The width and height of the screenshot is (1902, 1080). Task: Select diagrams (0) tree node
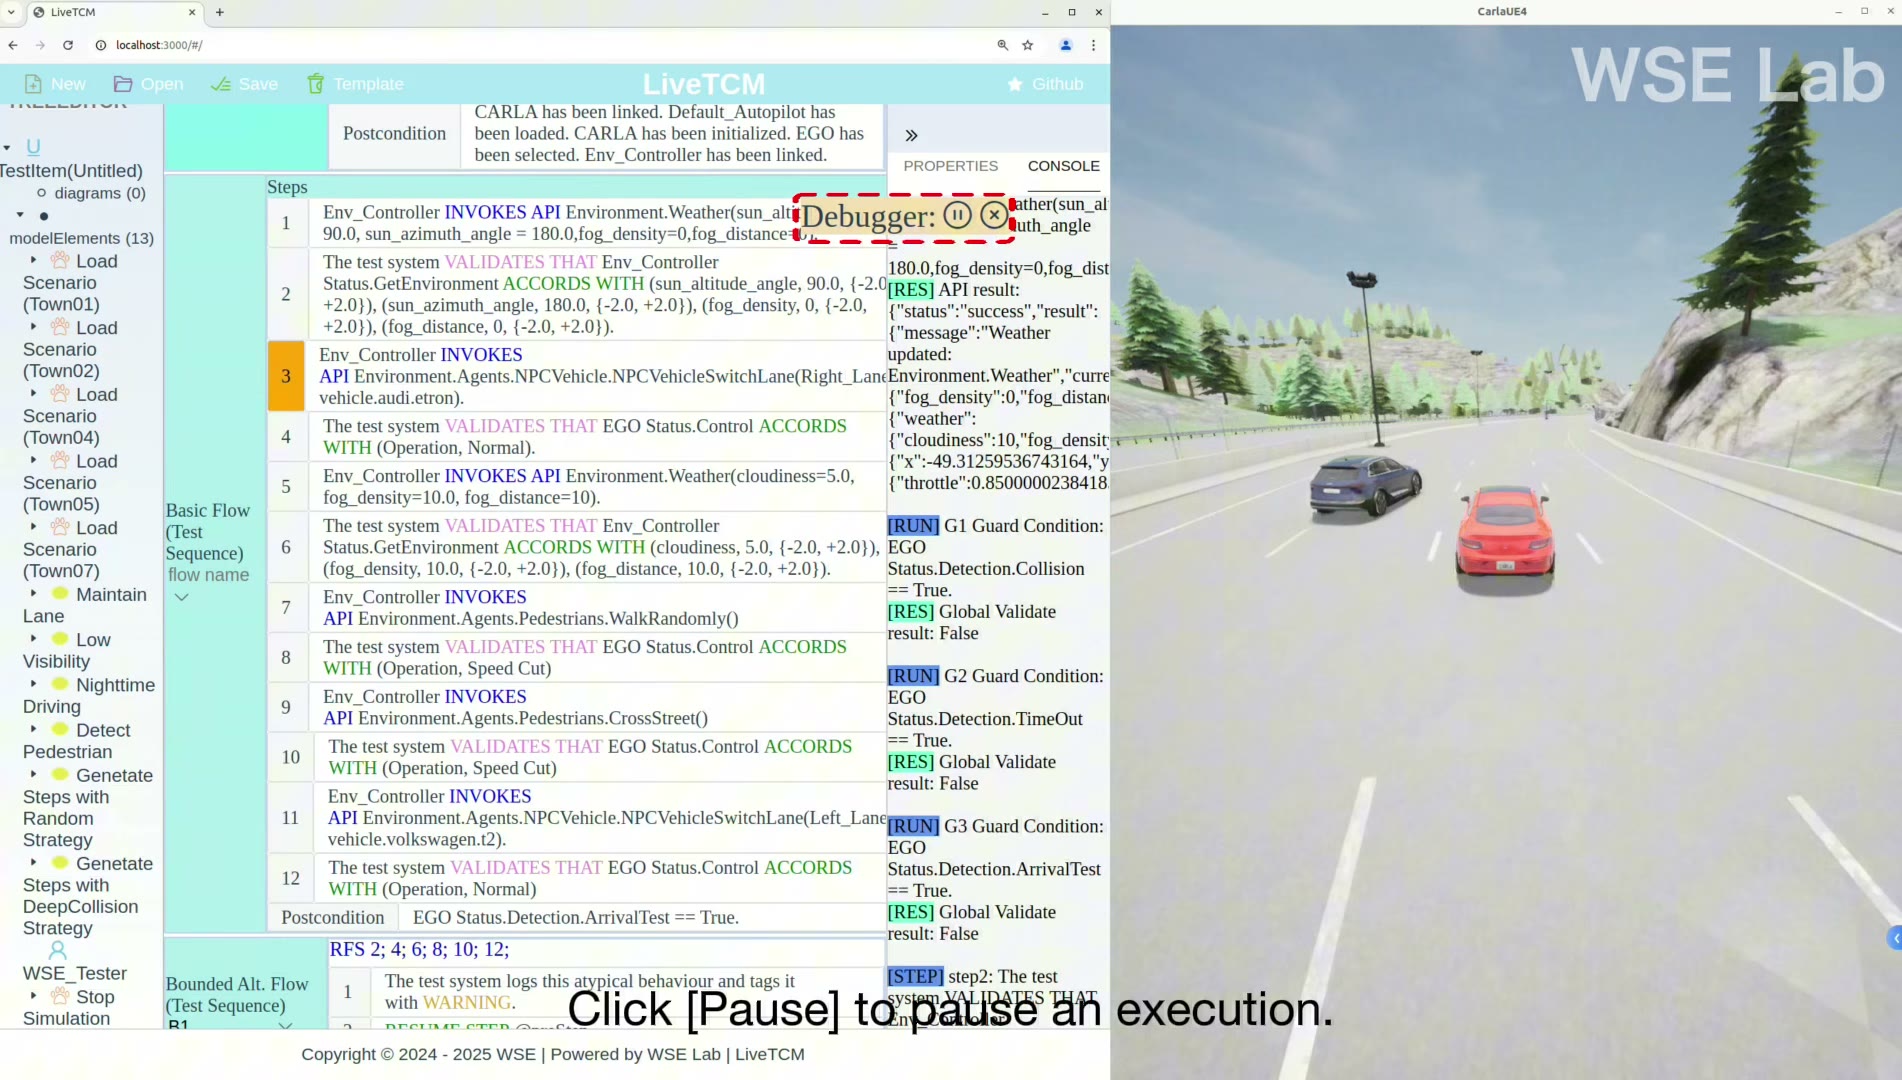click(100, 193)
